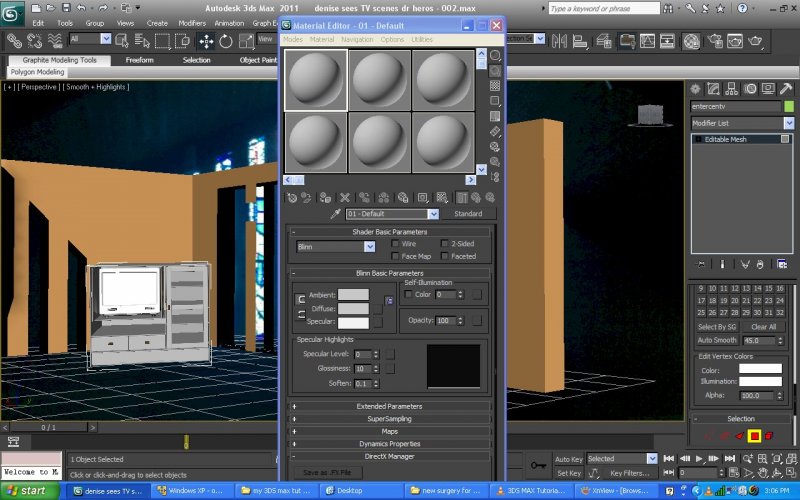
Task: Enable the 2-Sided checkbox
Action: pyautogui.click(x=444, y=244)
